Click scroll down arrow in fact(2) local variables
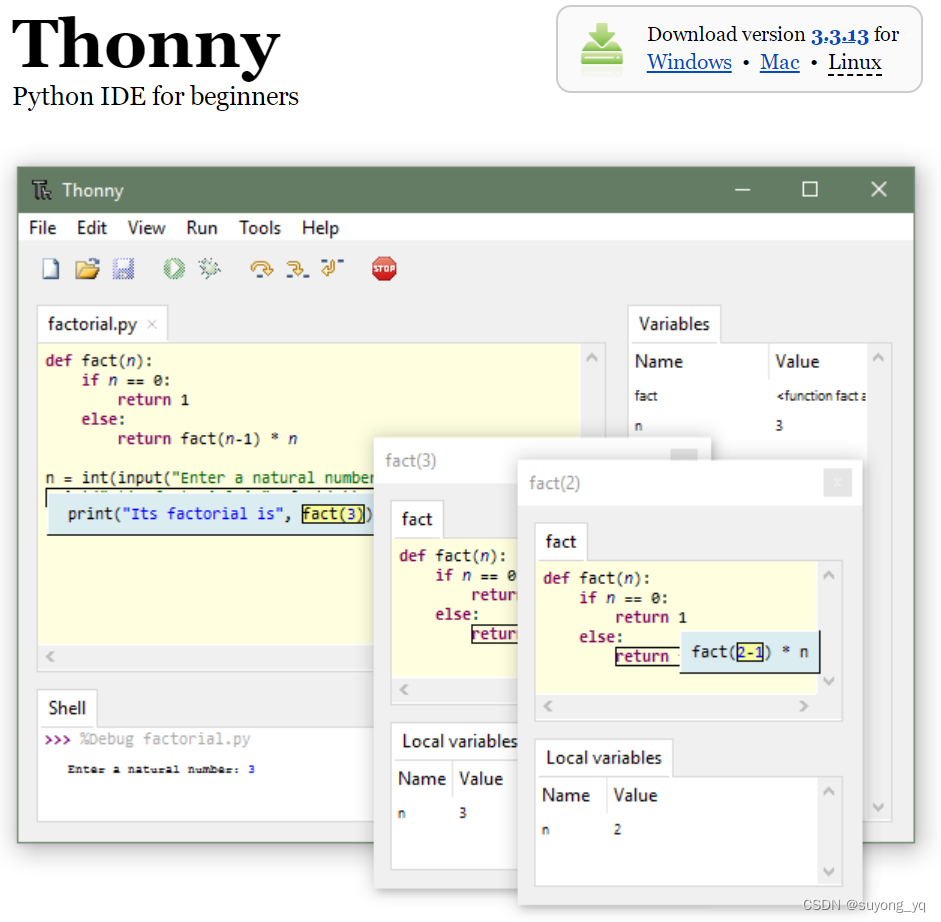 click(x=829, y=872)
